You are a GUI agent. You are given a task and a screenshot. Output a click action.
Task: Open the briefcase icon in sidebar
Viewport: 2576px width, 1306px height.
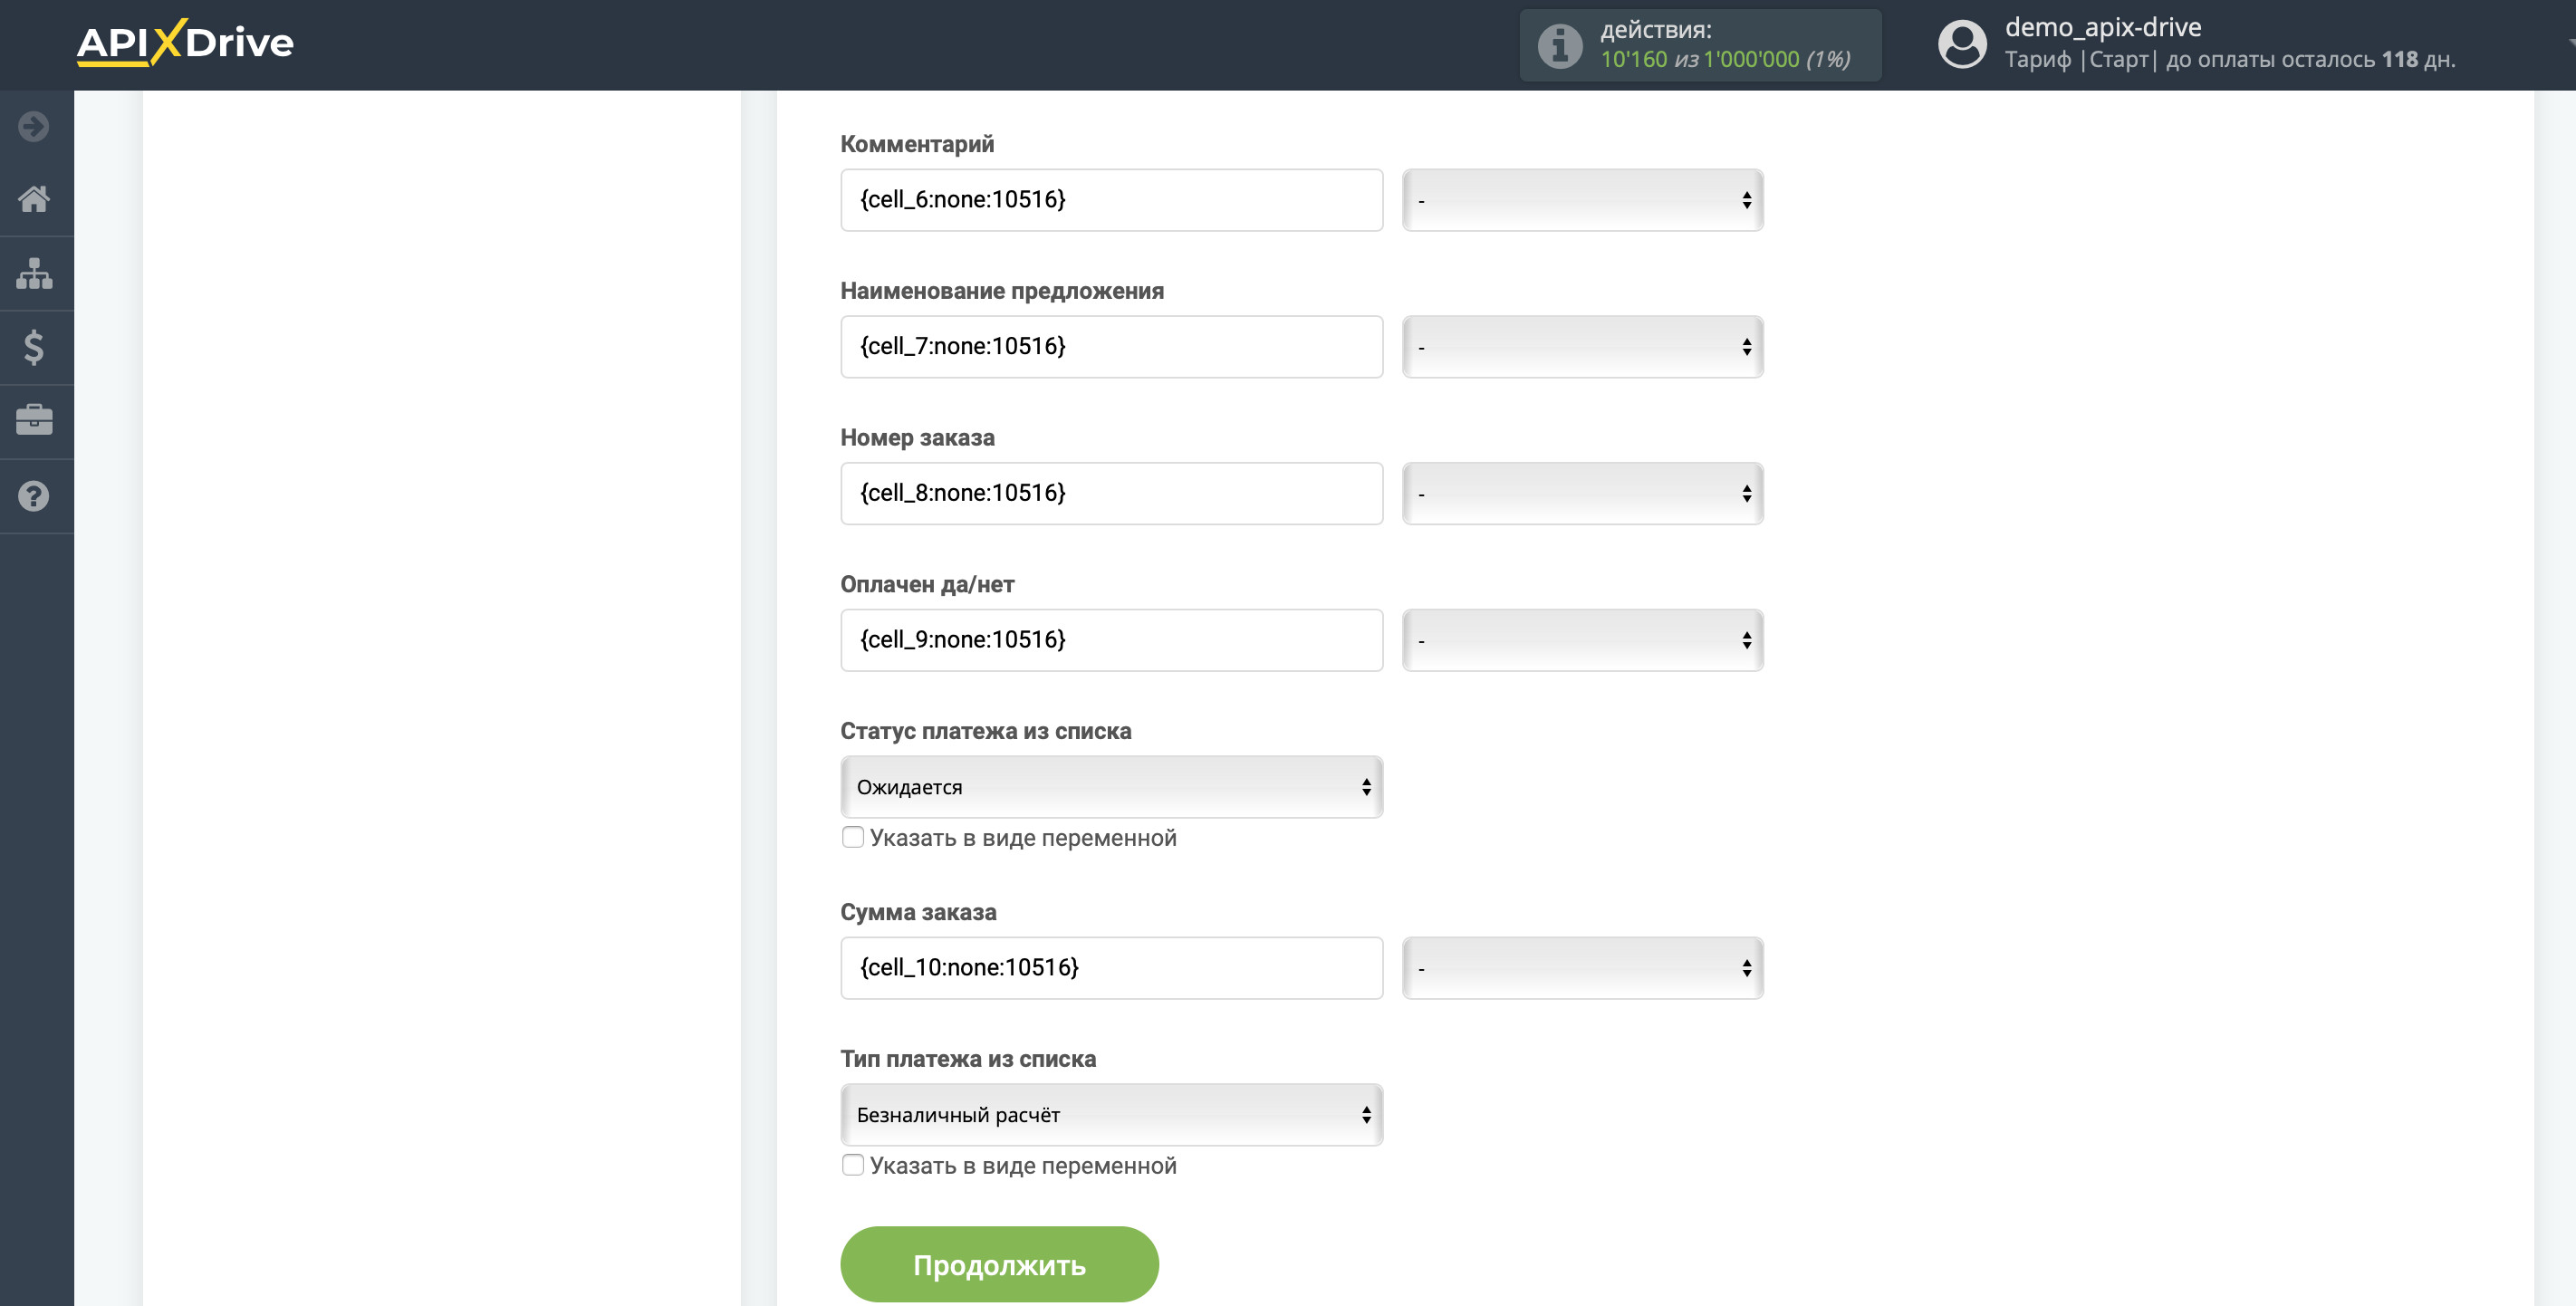click(34, 420)
